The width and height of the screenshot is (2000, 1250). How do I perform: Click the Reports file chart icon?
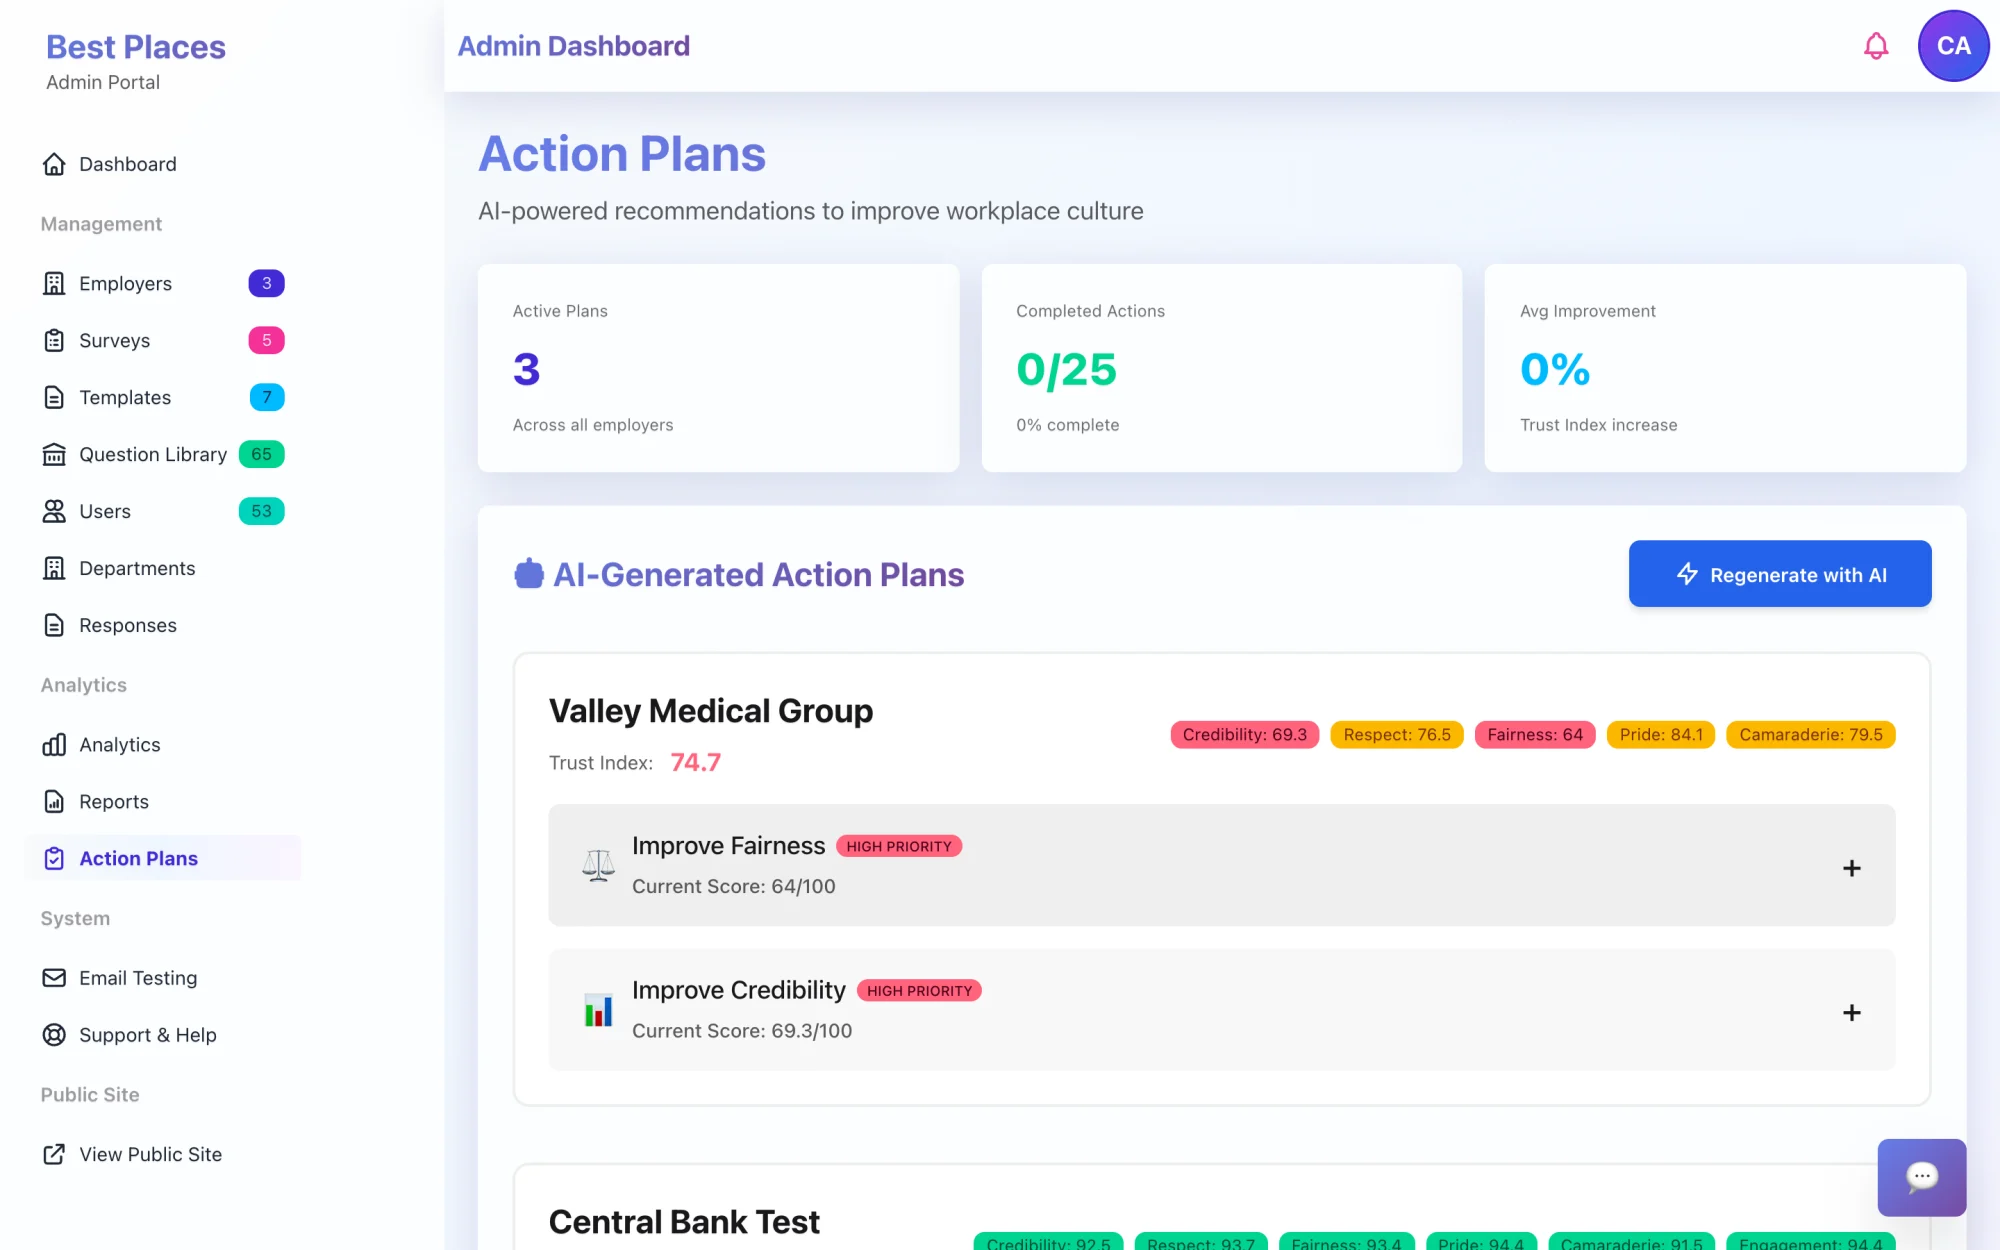pos(54,802)
